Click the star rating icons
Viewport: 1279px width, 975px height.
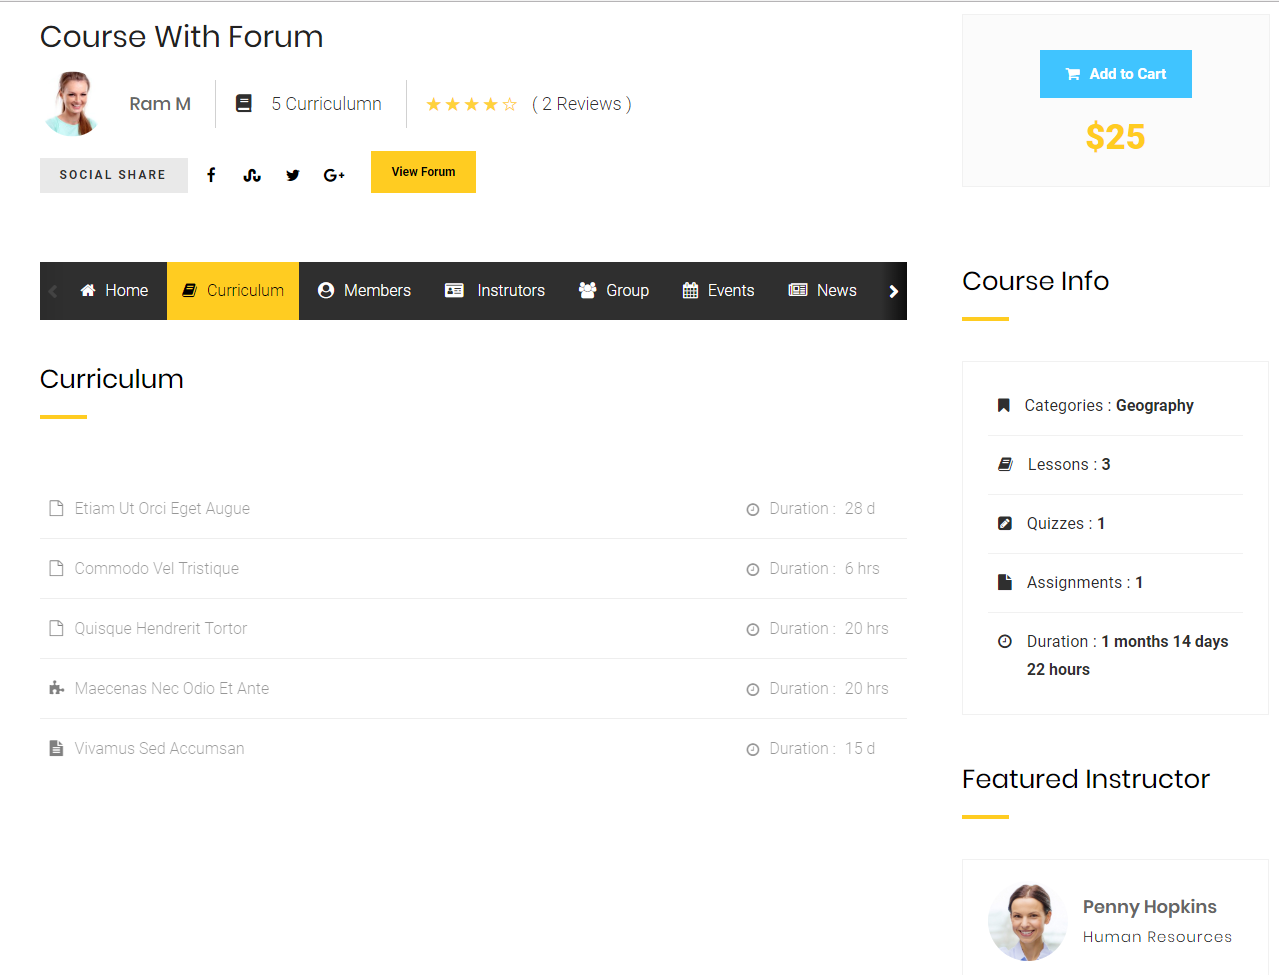(471, 104)
